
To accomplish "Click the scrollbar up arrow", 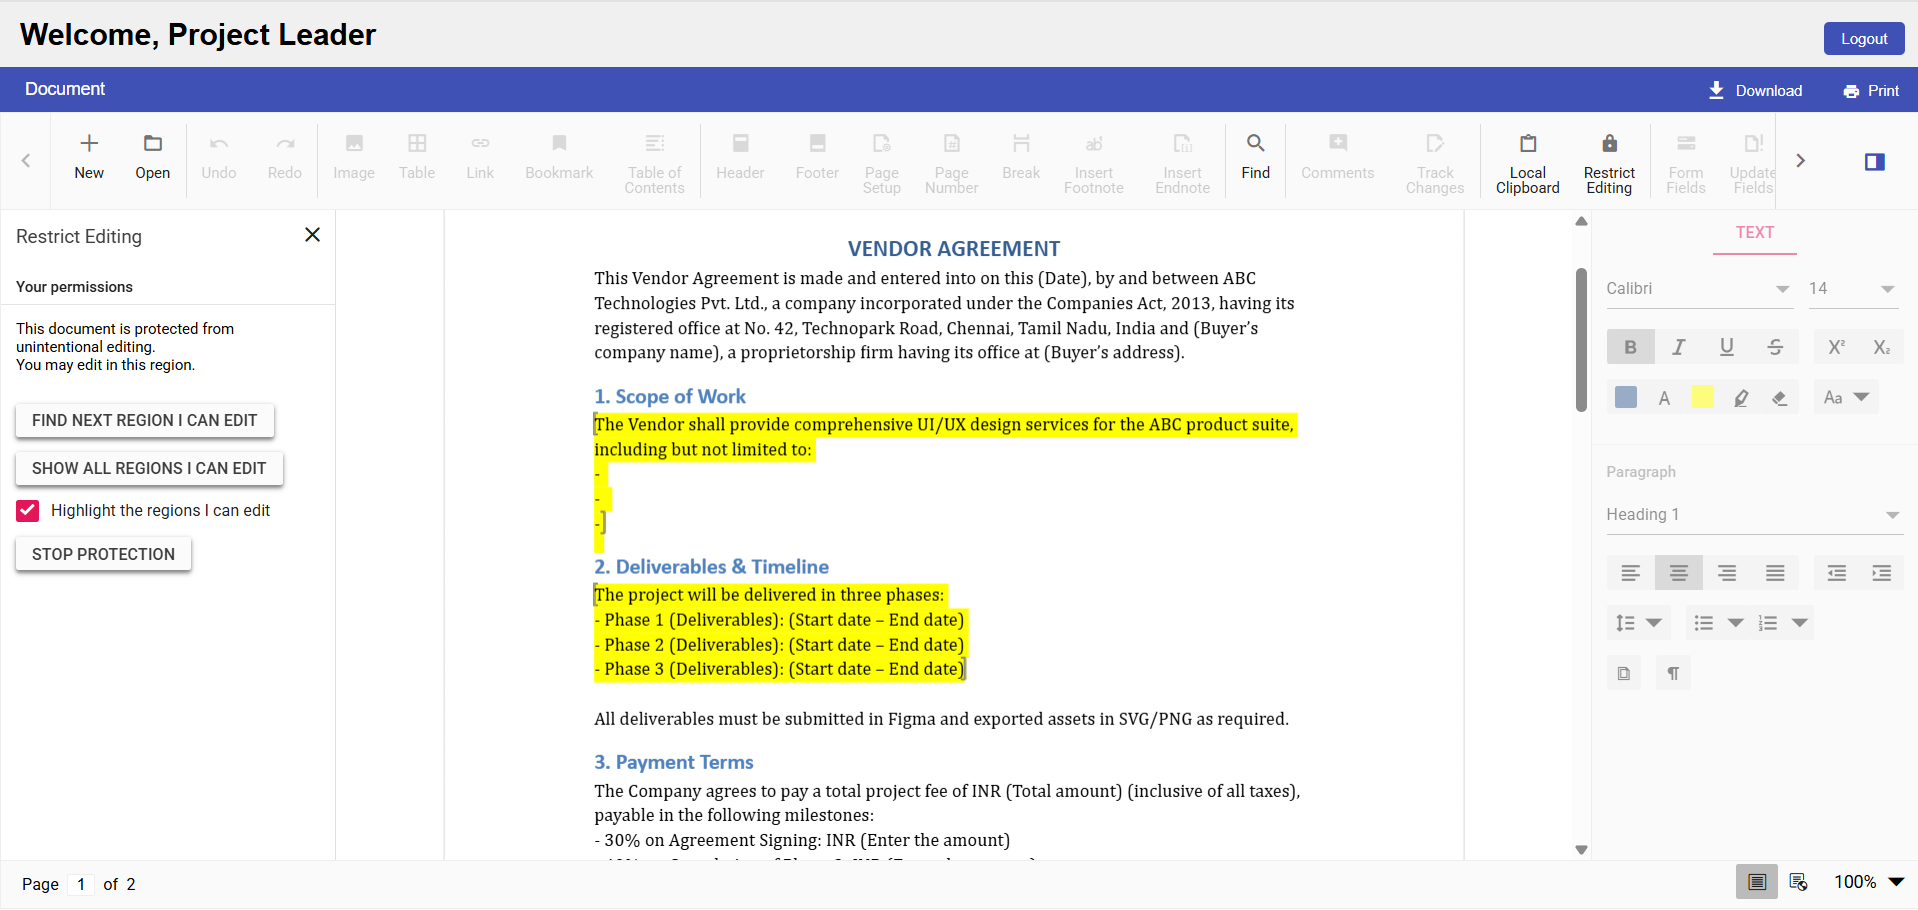I will coord(1581,222).
